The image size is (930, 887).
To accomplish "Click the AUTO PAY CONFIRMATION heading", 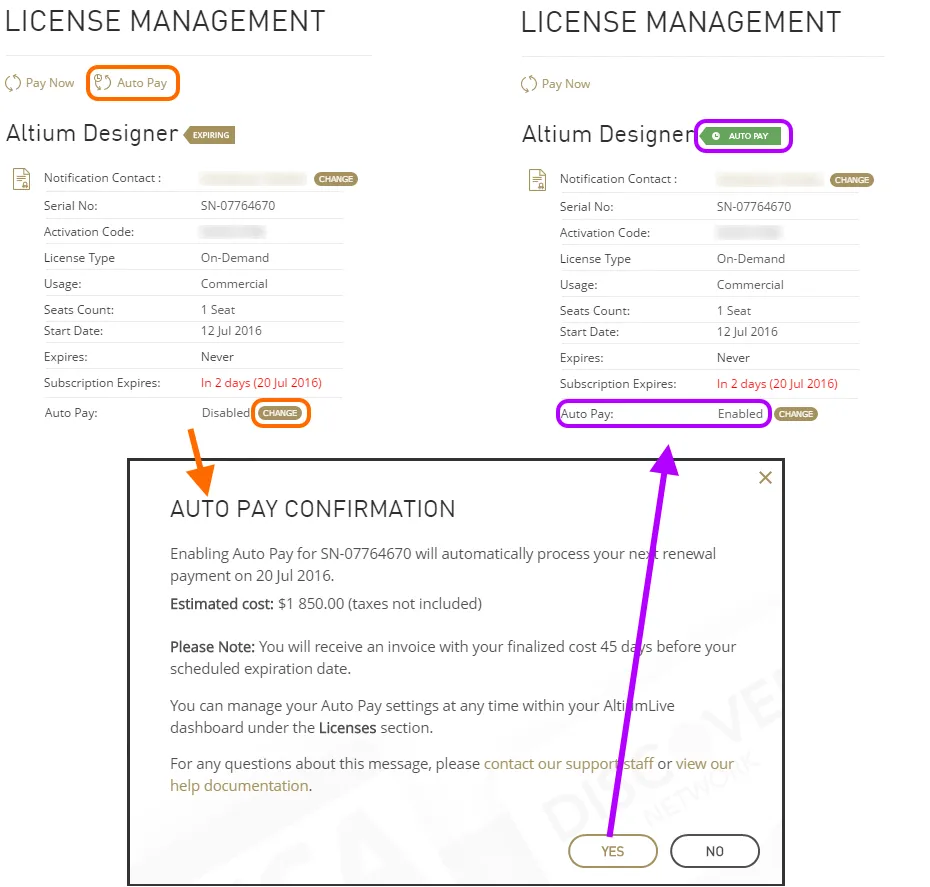I will click(x=313, y=509).
